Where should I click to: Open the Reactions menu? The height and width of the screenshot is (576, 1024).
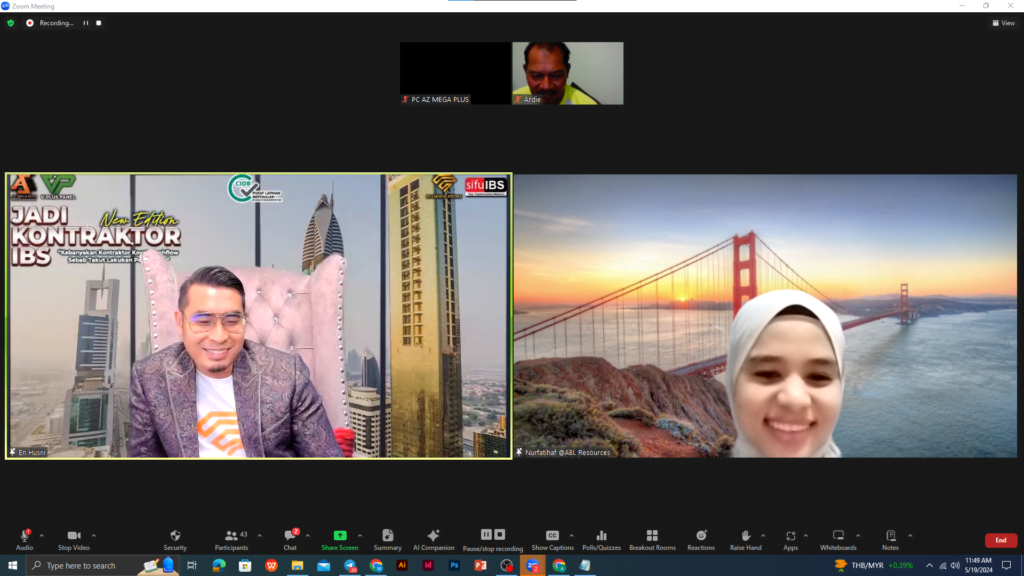(x=701, y=539)
